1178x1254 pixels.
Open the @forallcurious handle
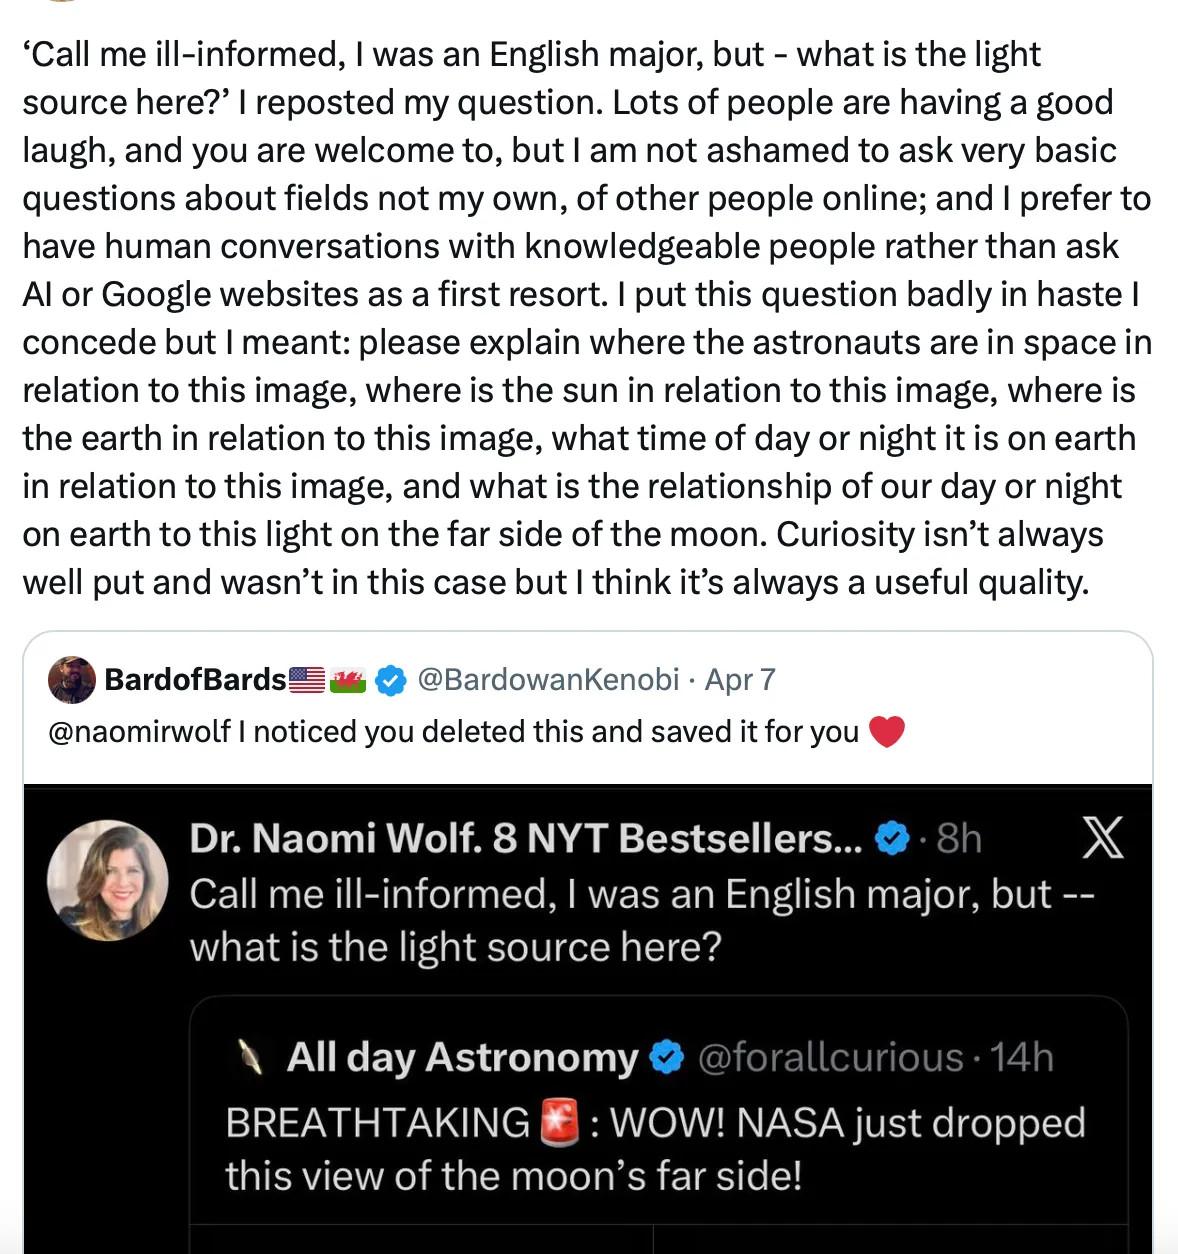point(830,1057)
